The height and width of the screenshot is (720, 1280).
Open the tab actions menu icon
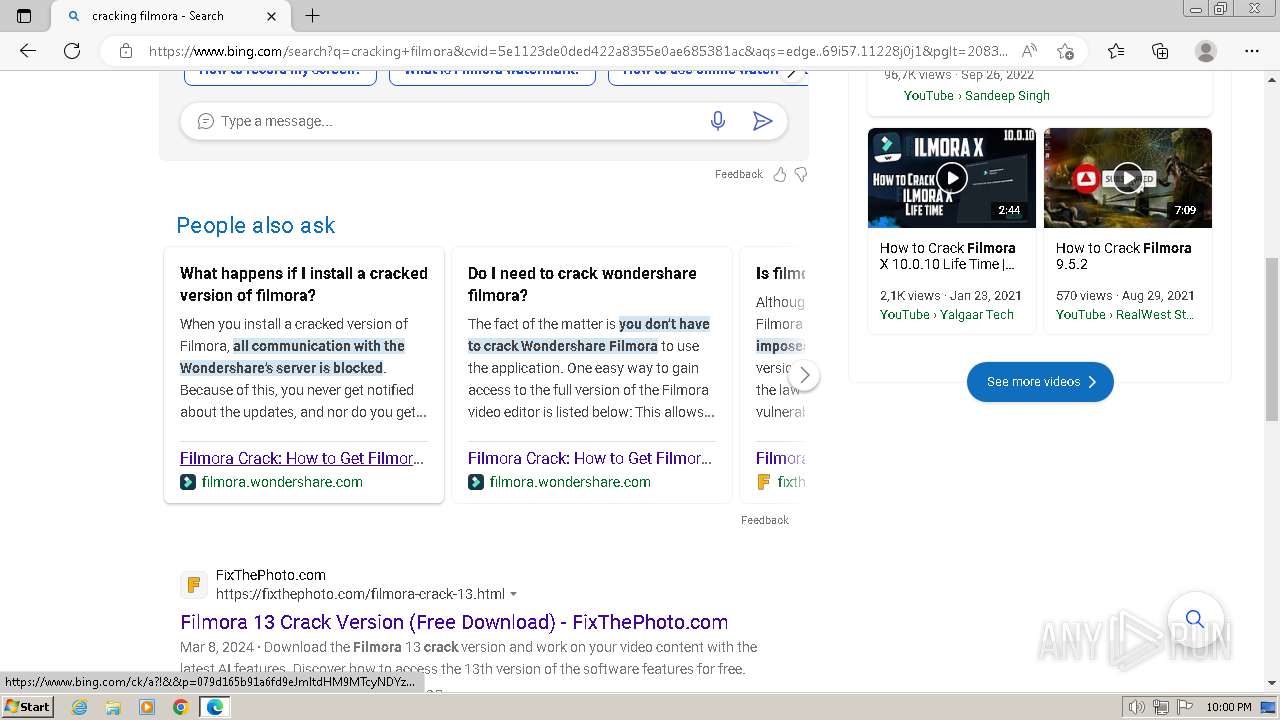[24, 16]
